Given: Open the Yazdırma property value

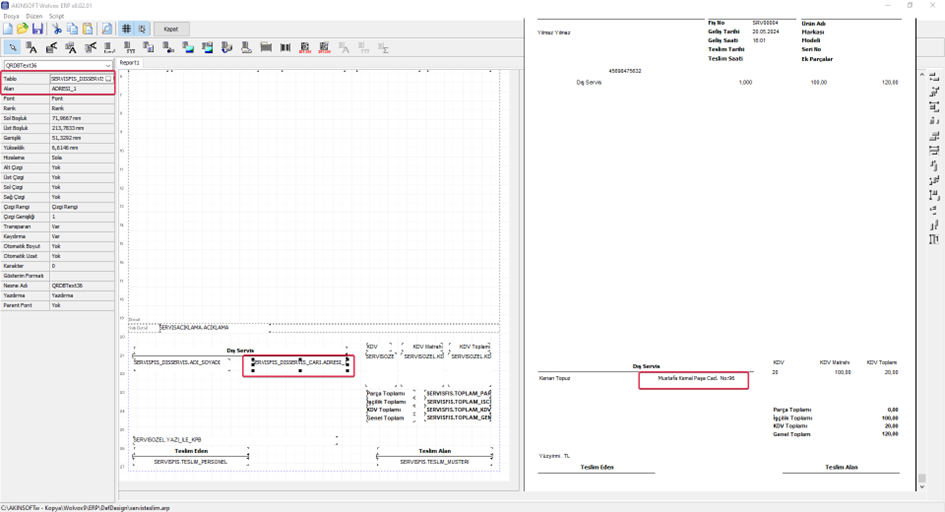Looking at the screenshot, I should [x=81, y=295].
